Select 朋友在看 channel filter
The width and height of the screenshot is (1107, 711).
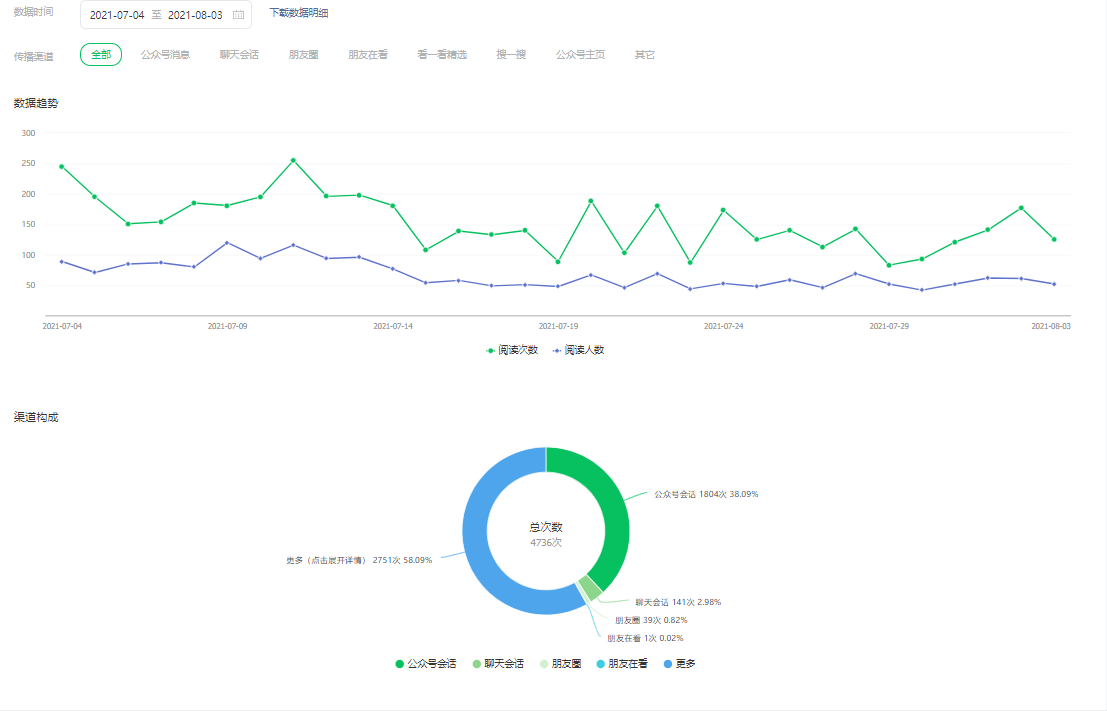point(368,55)
